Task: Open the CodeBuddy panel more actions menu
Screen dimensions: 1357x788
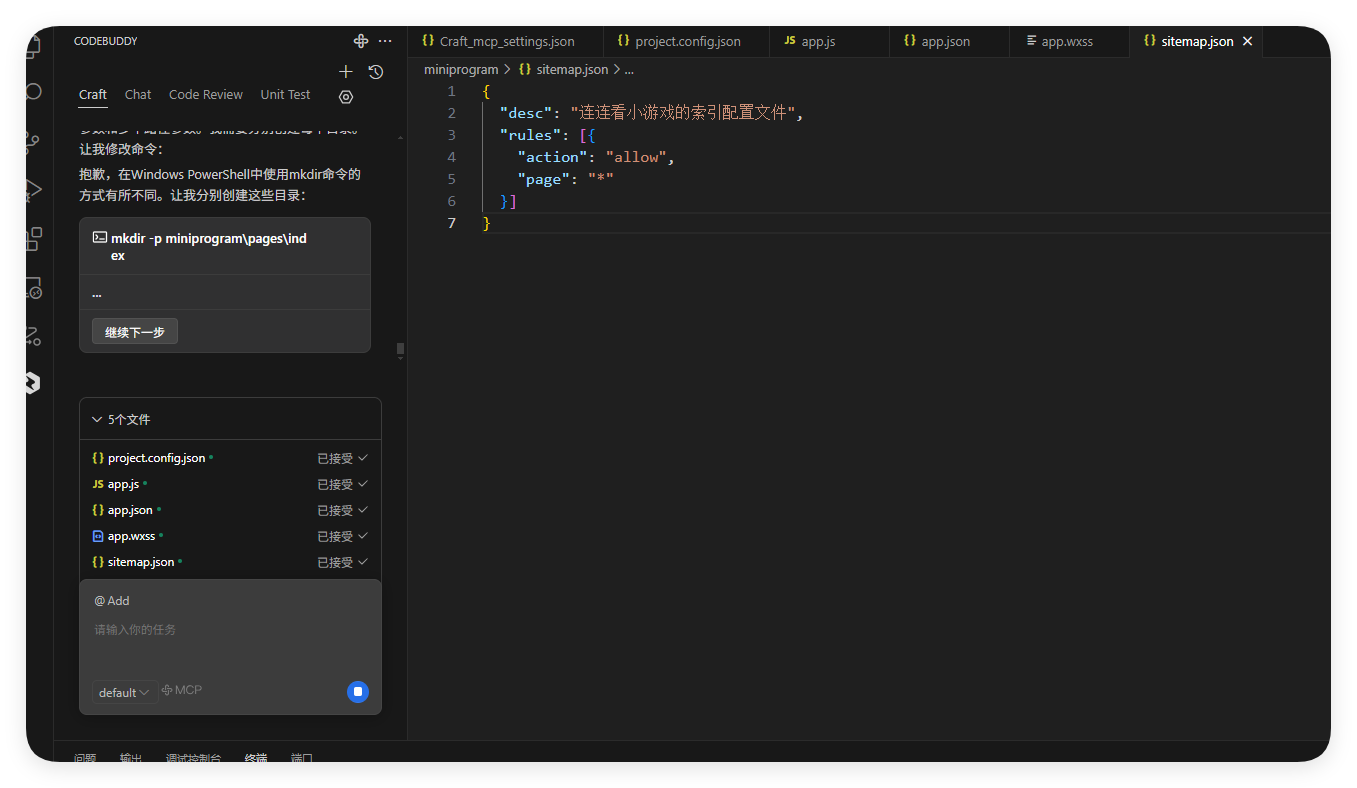Action: 385,41
